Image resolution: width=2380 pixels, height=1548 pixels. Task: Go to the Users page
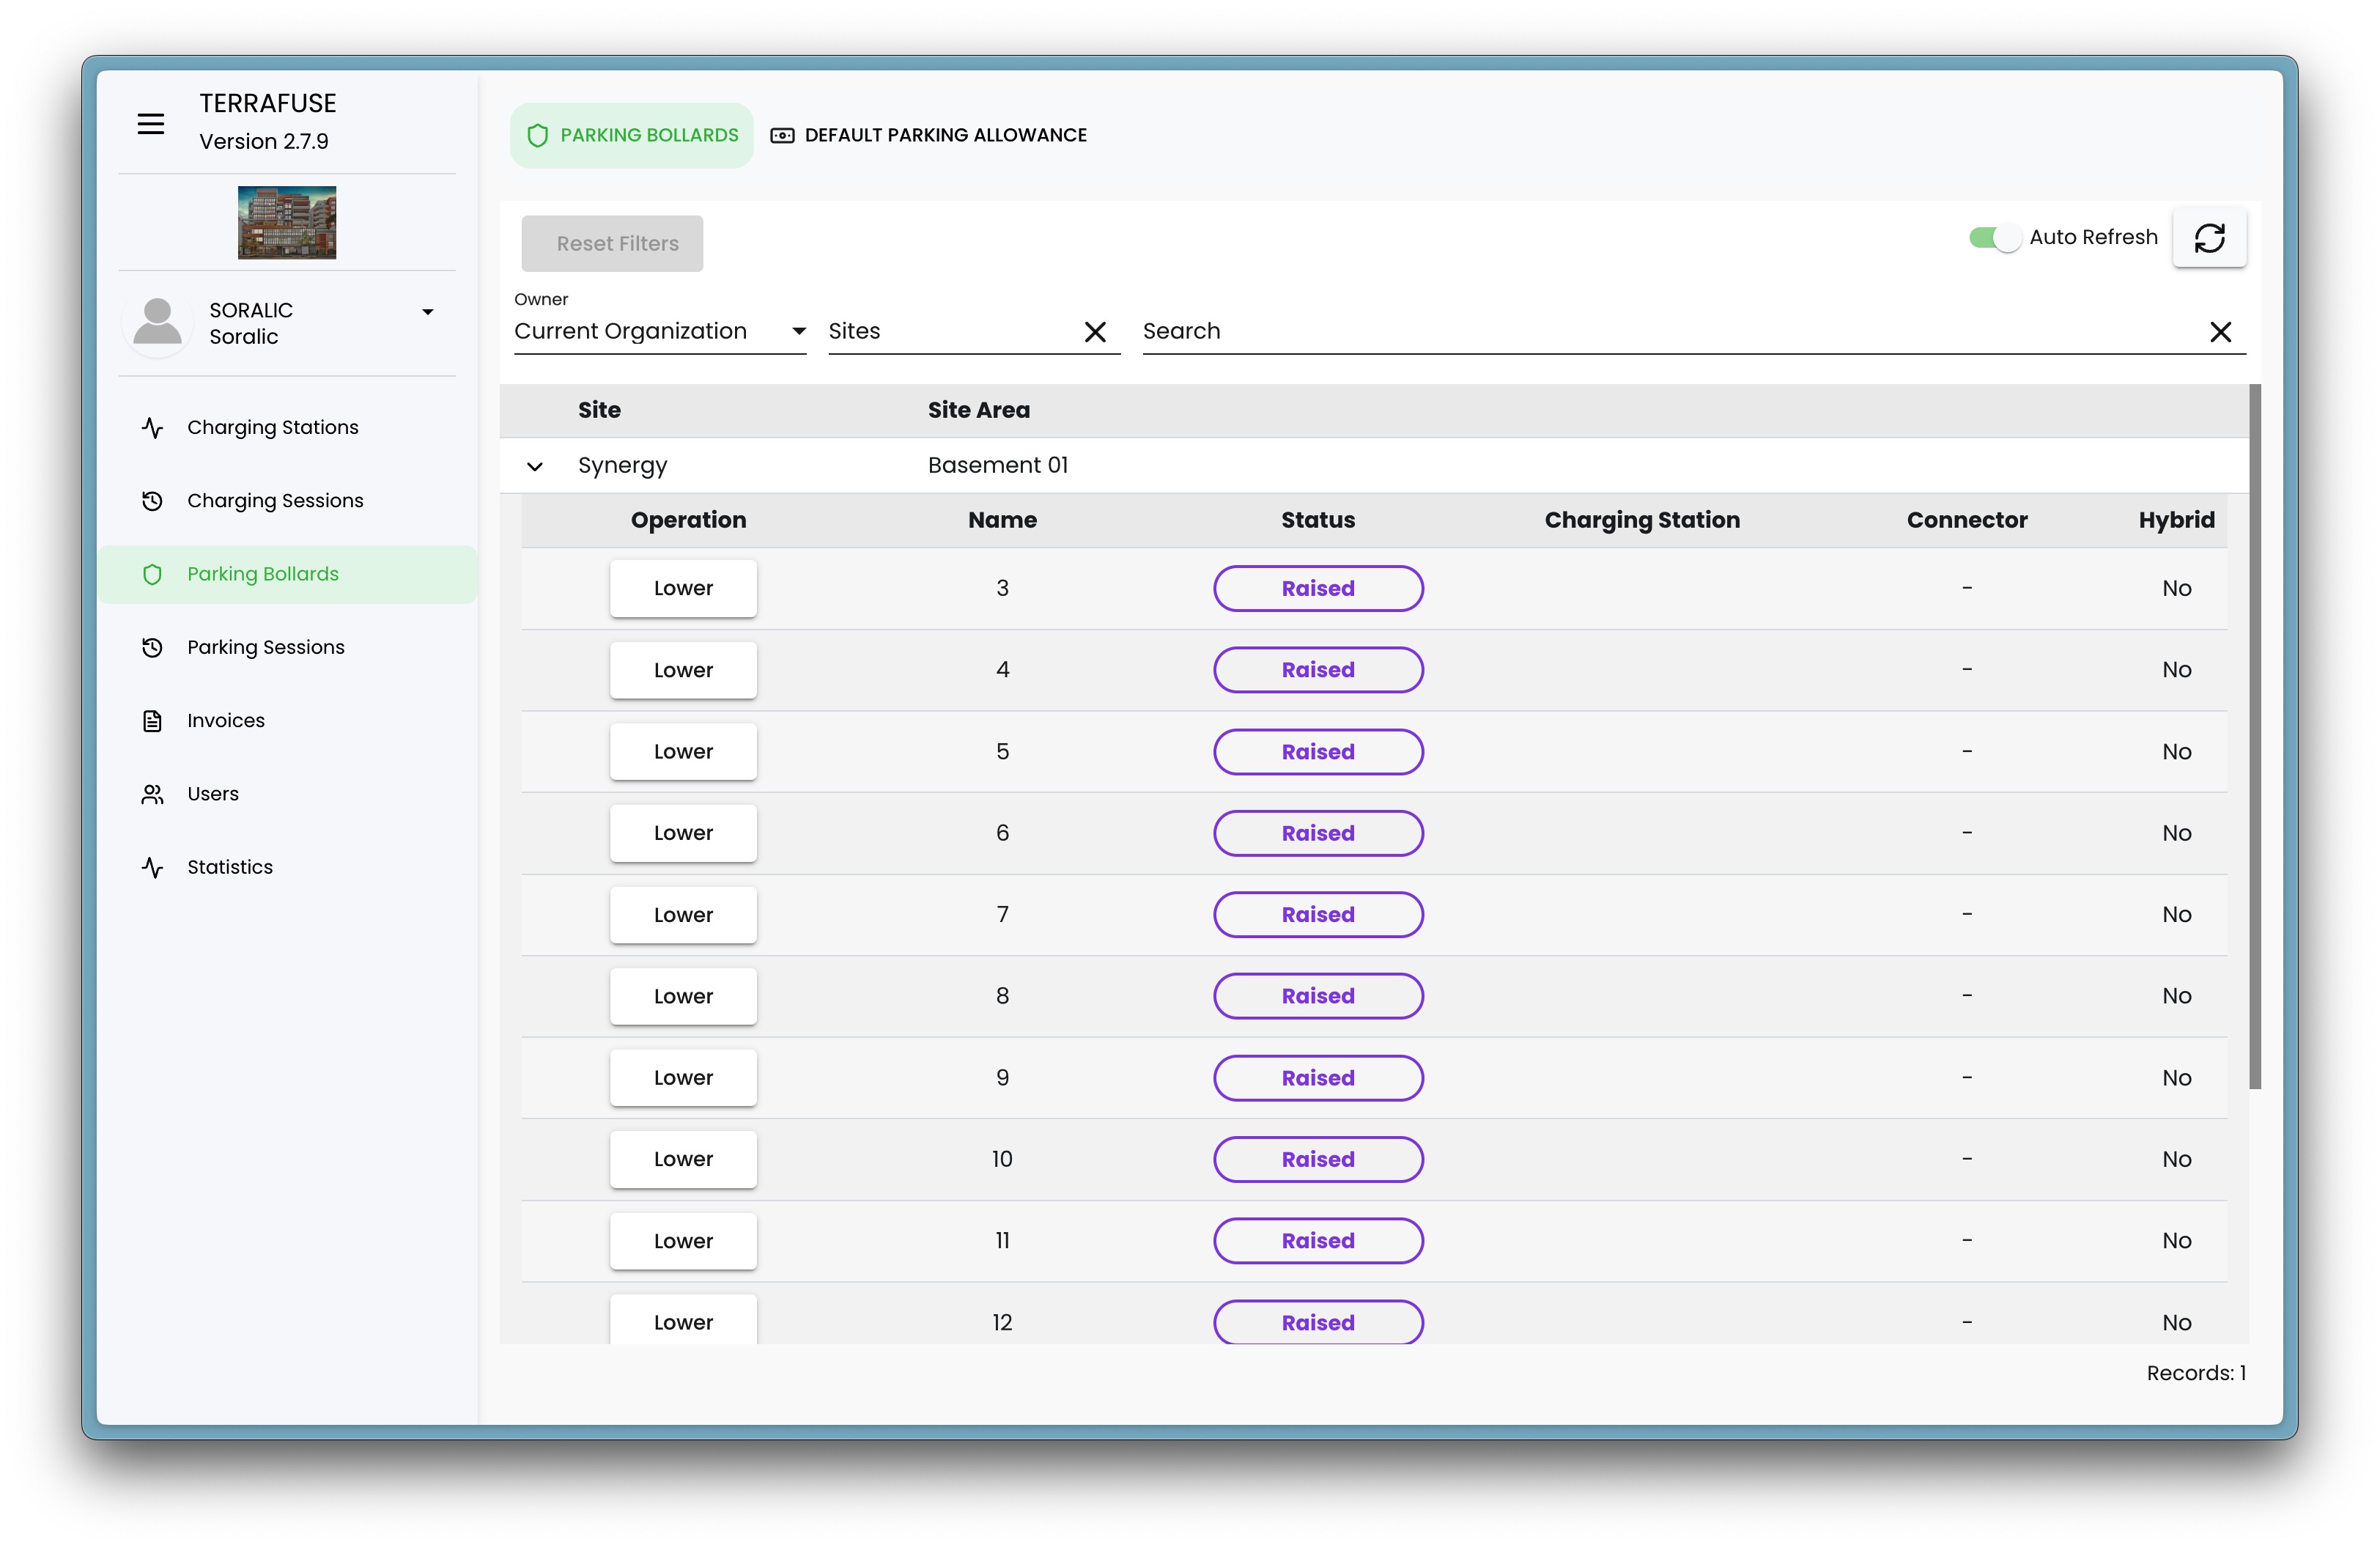212,794
